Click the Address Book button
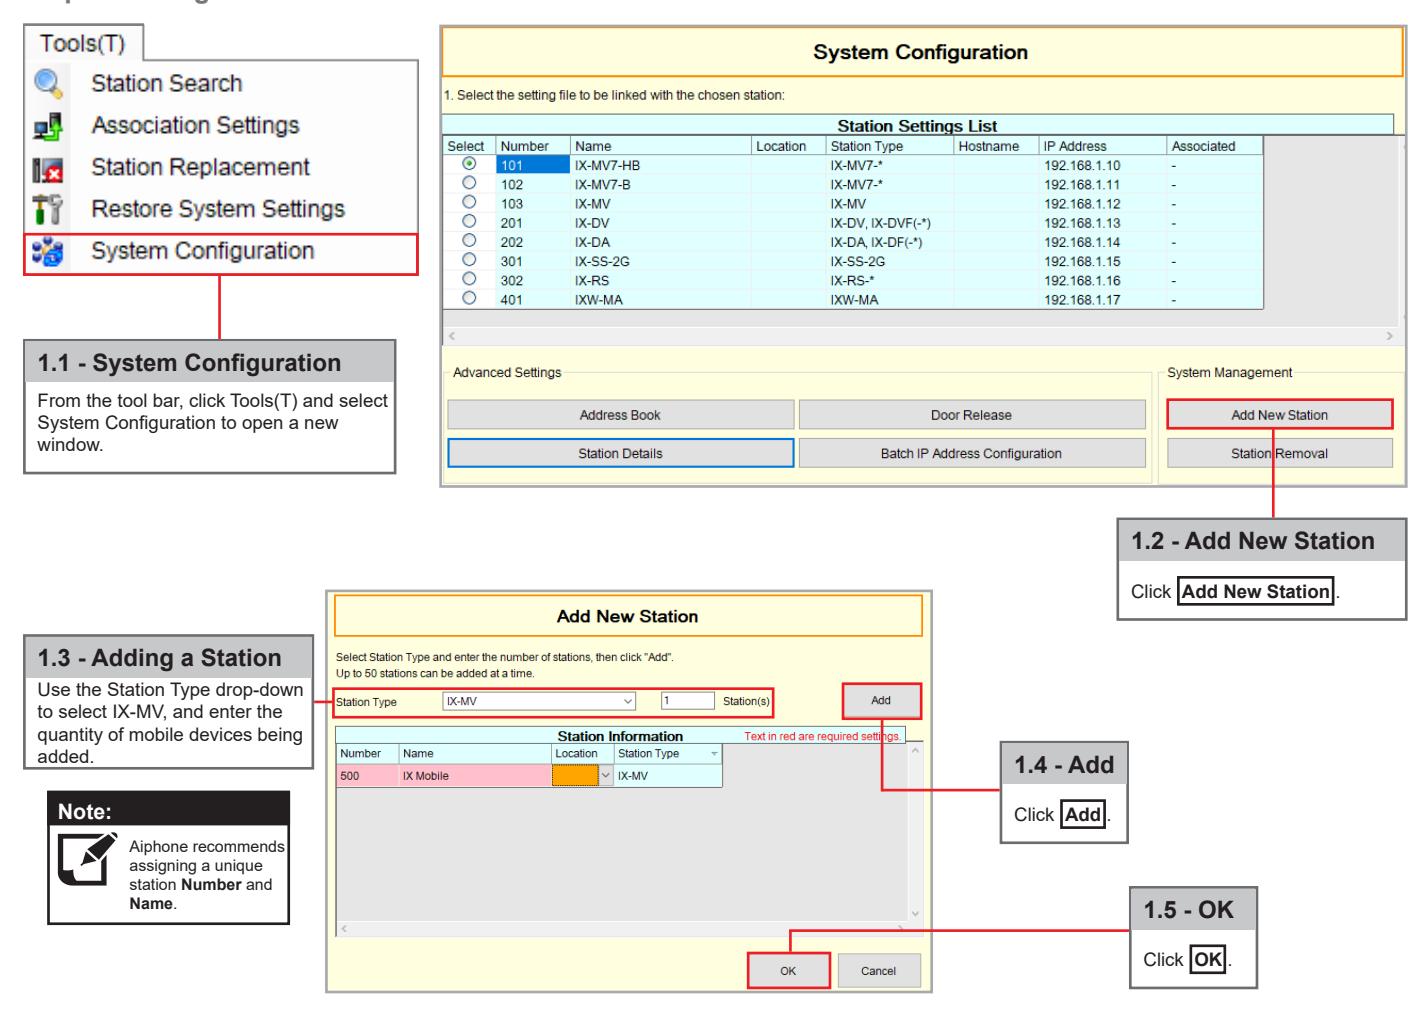 [620, 415]
